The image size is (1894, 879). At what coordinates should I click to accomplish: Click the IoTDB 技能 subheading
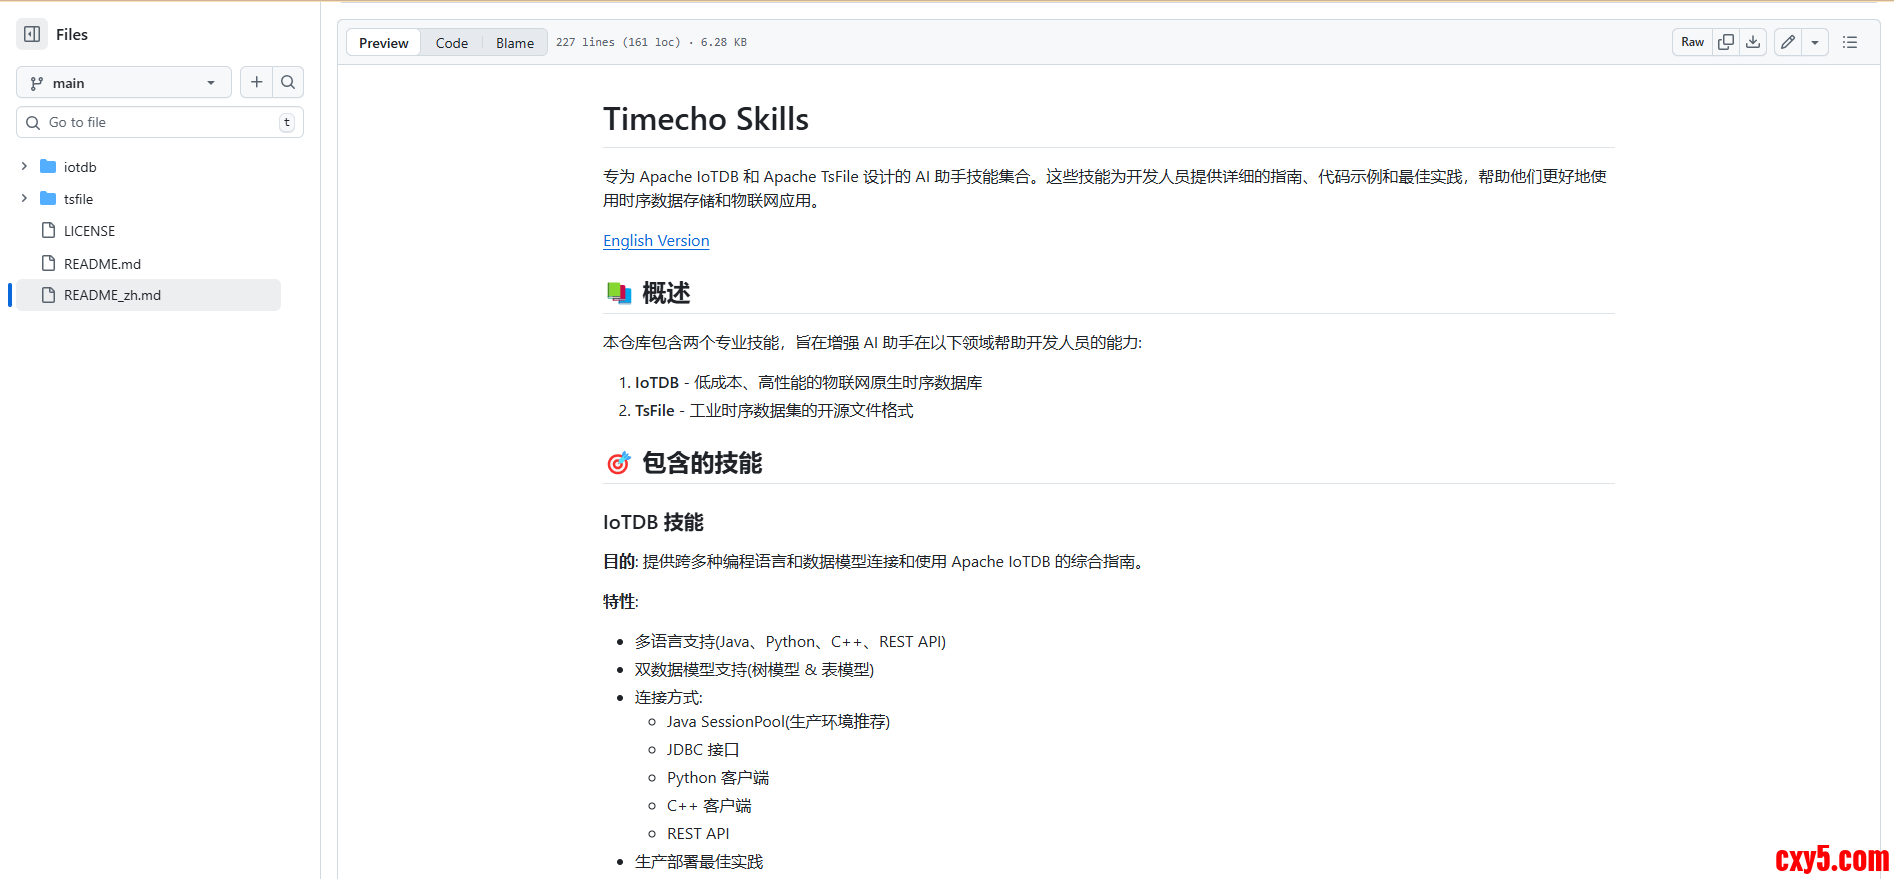point(653,522)
